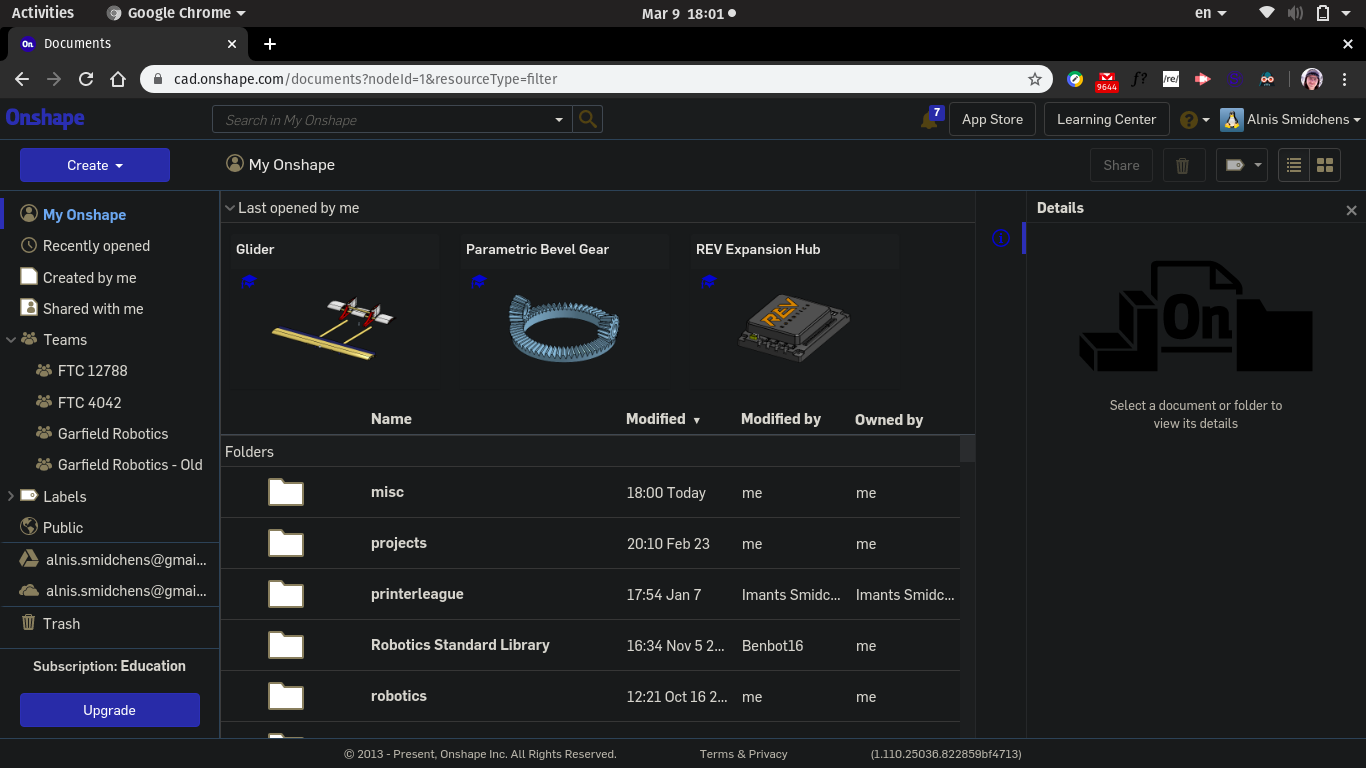Viewport: 1366px width, 768px height.
Task: Switch to list view
Action: click(x=1294, y=165)
